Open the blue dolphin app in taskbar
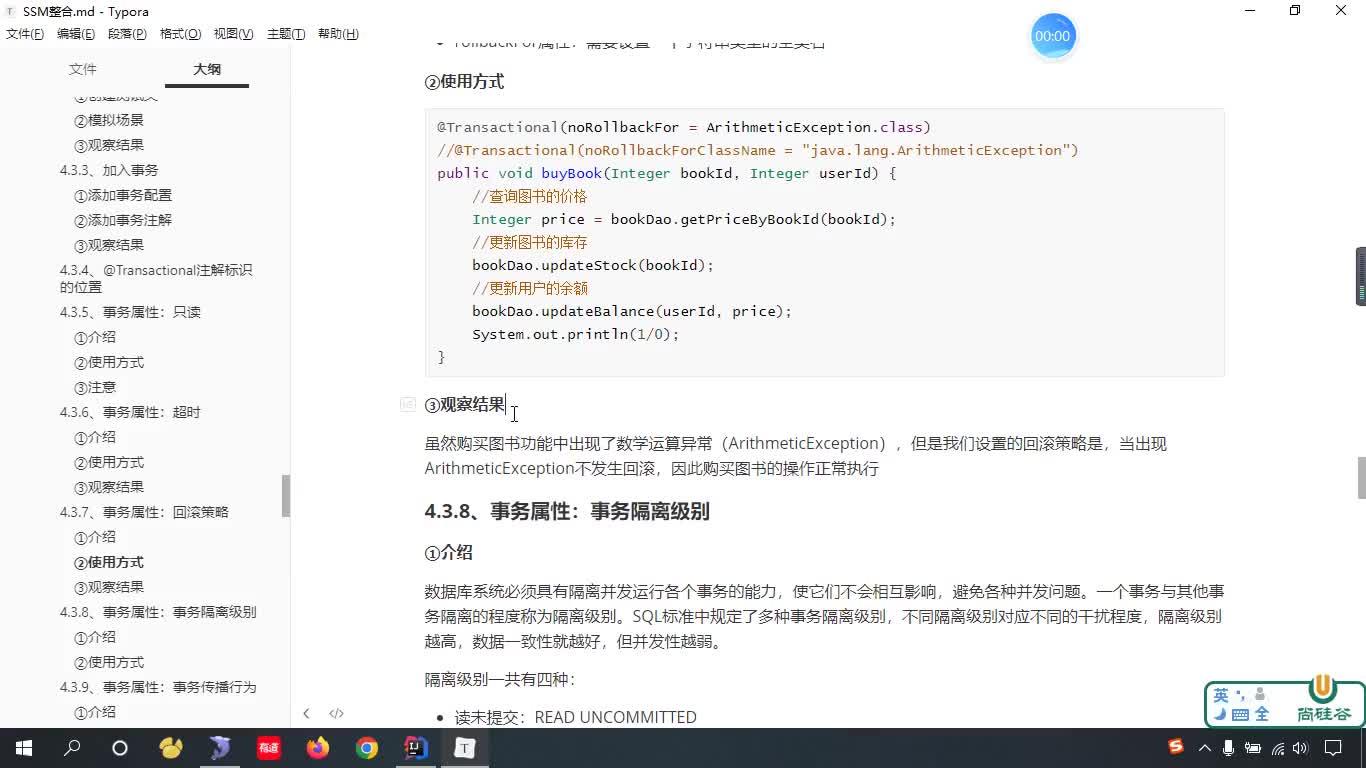Viewport: 1366px width, 768px height. pos(220,748)
